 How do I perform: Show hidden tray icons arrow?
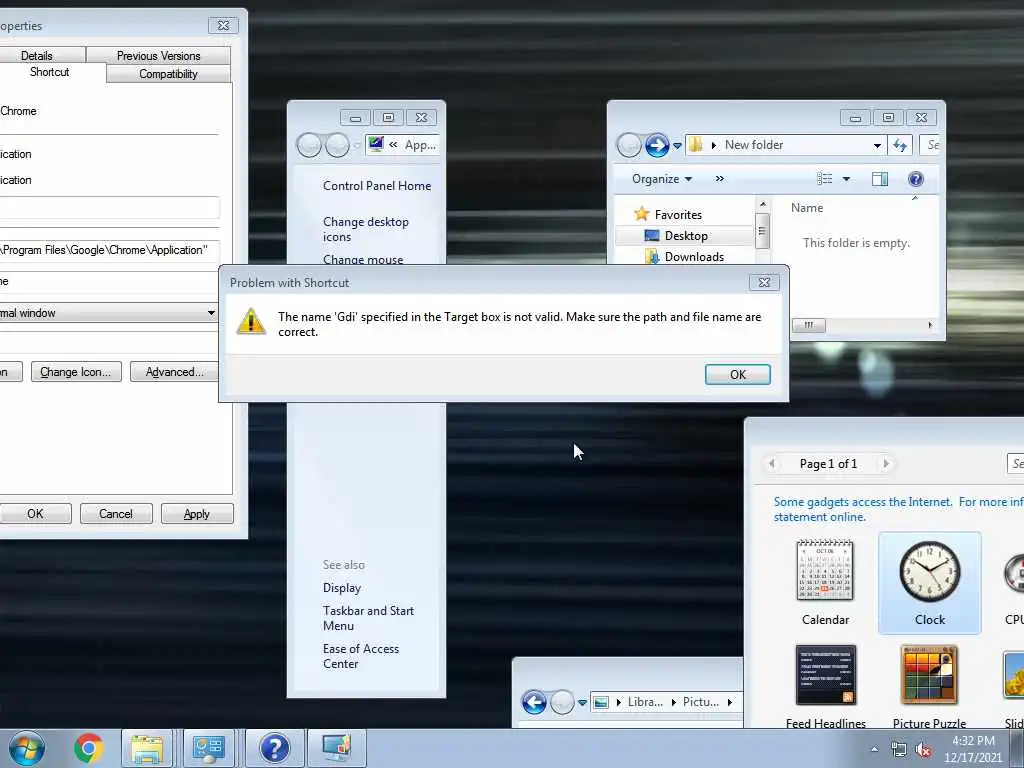click(874, 749)
